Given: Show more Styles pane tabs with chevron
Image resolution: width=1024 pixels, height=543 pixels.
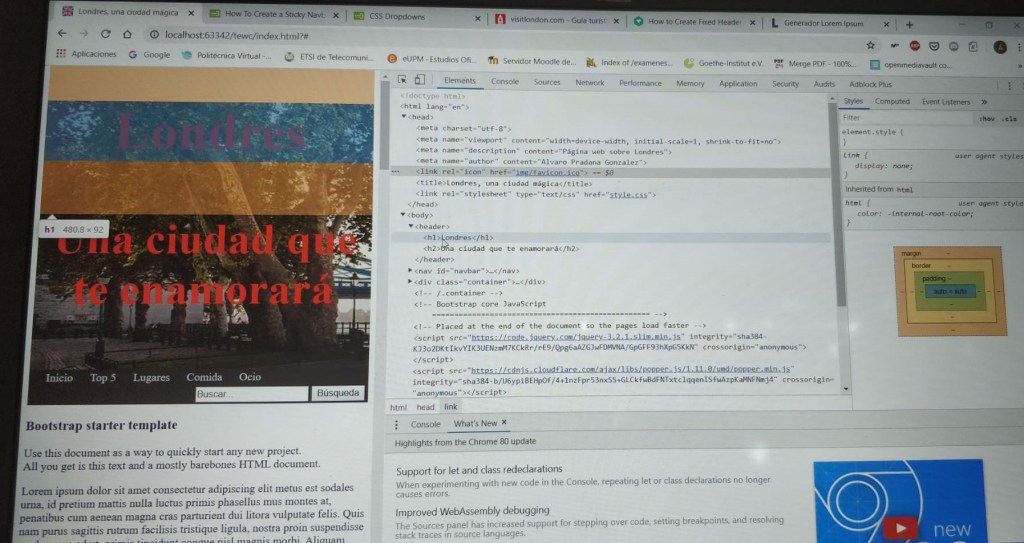Looking at the screenshot, I should coord(985,102).
